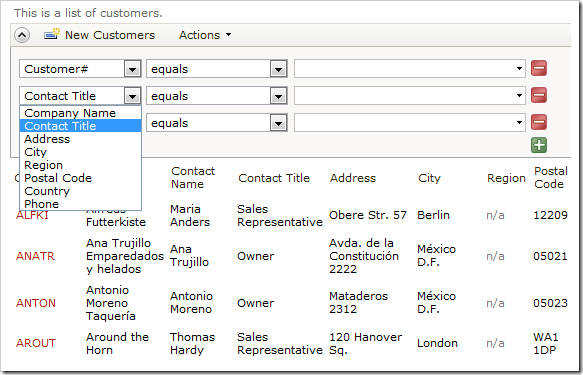Sort by Contact Title column header
Screen dimensions: 583x375
pos(274,178)
